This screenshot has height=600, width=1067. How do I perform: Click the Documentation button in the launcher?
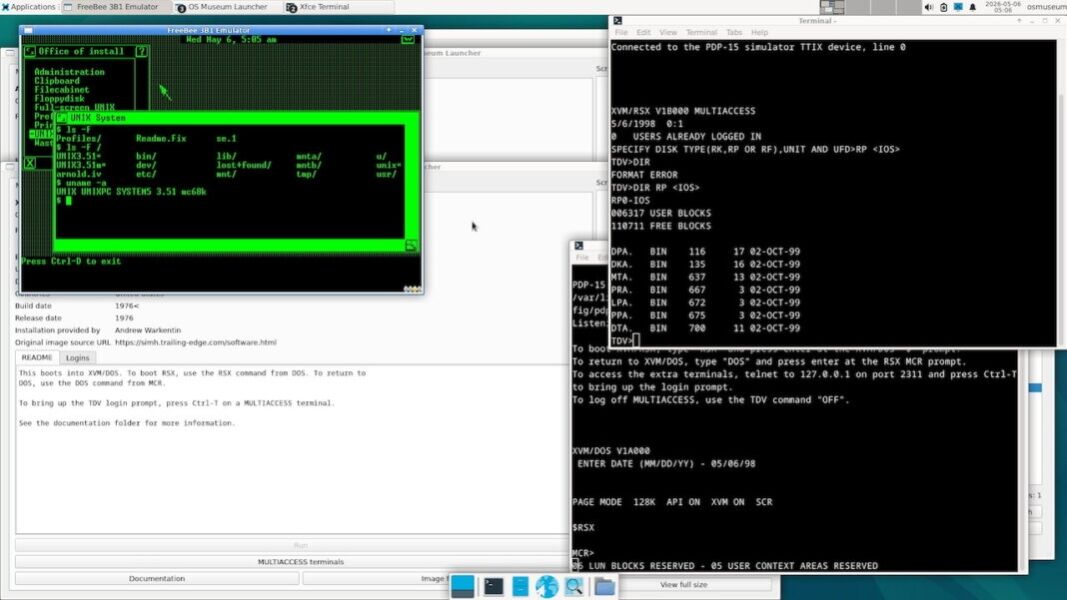[x=157, y=578]
